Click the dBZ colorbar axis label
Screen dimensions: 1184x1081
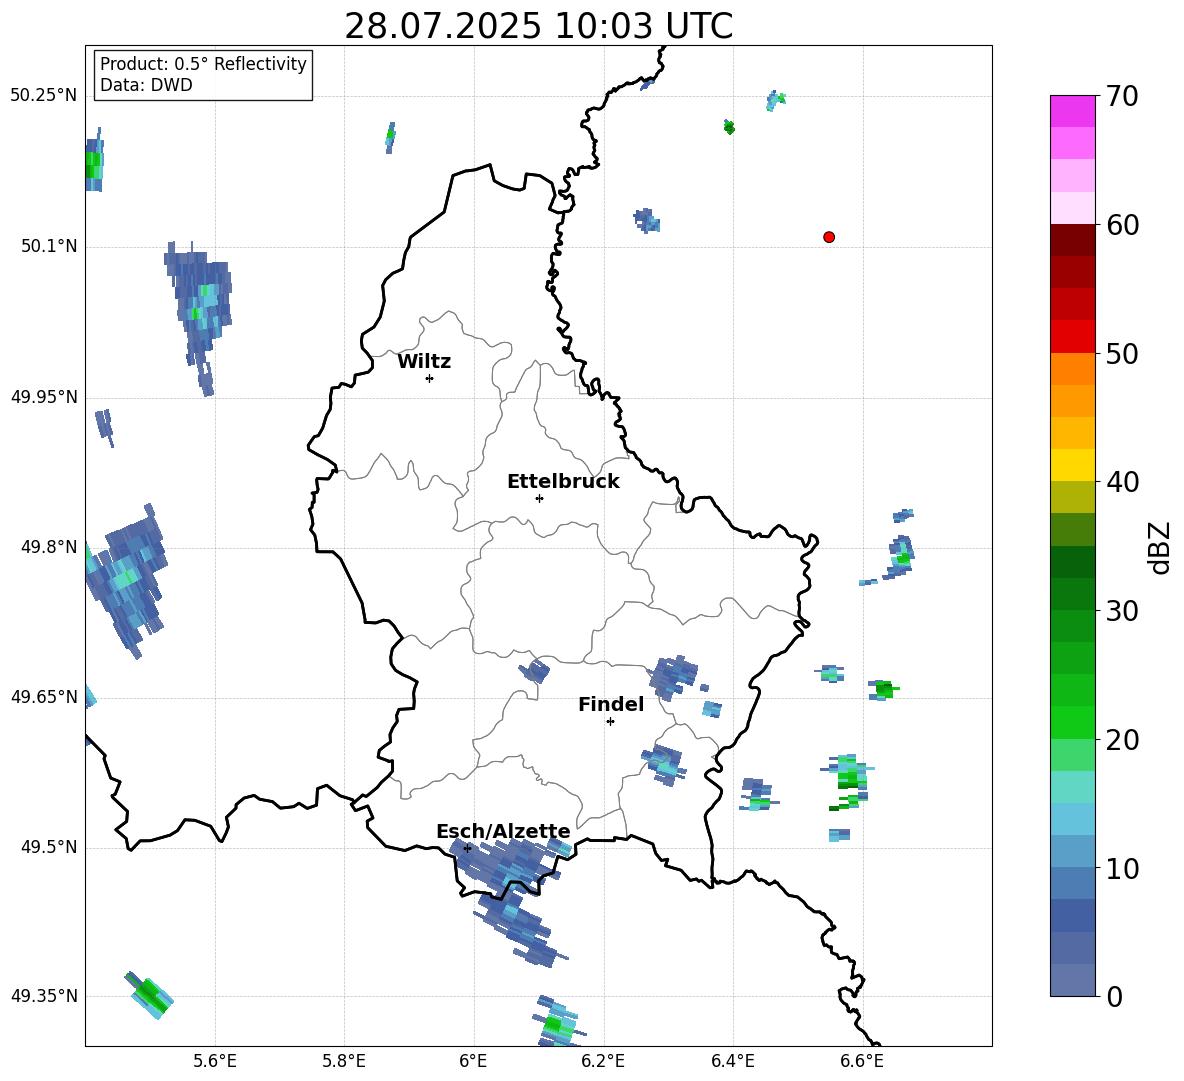[x=1161, y=547]
